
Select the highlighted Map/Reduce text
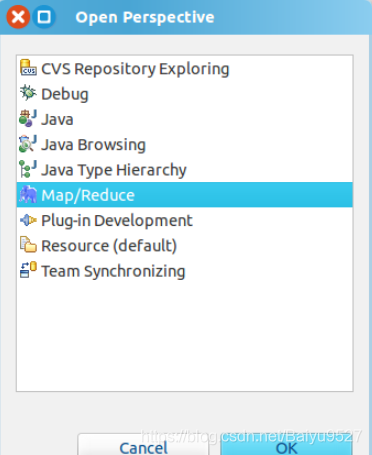88,195
